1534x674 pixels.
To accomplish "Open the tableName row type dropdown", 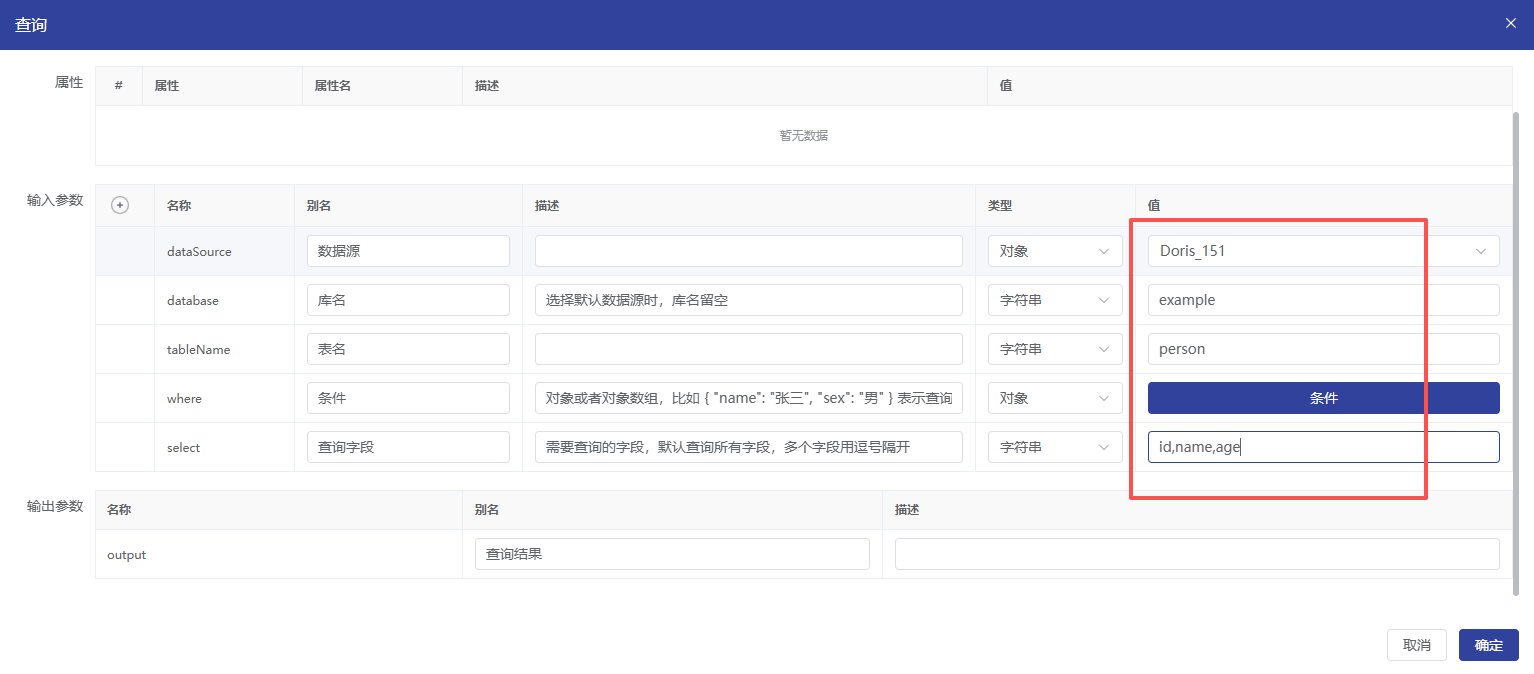I will click(x=1054, y=349).
